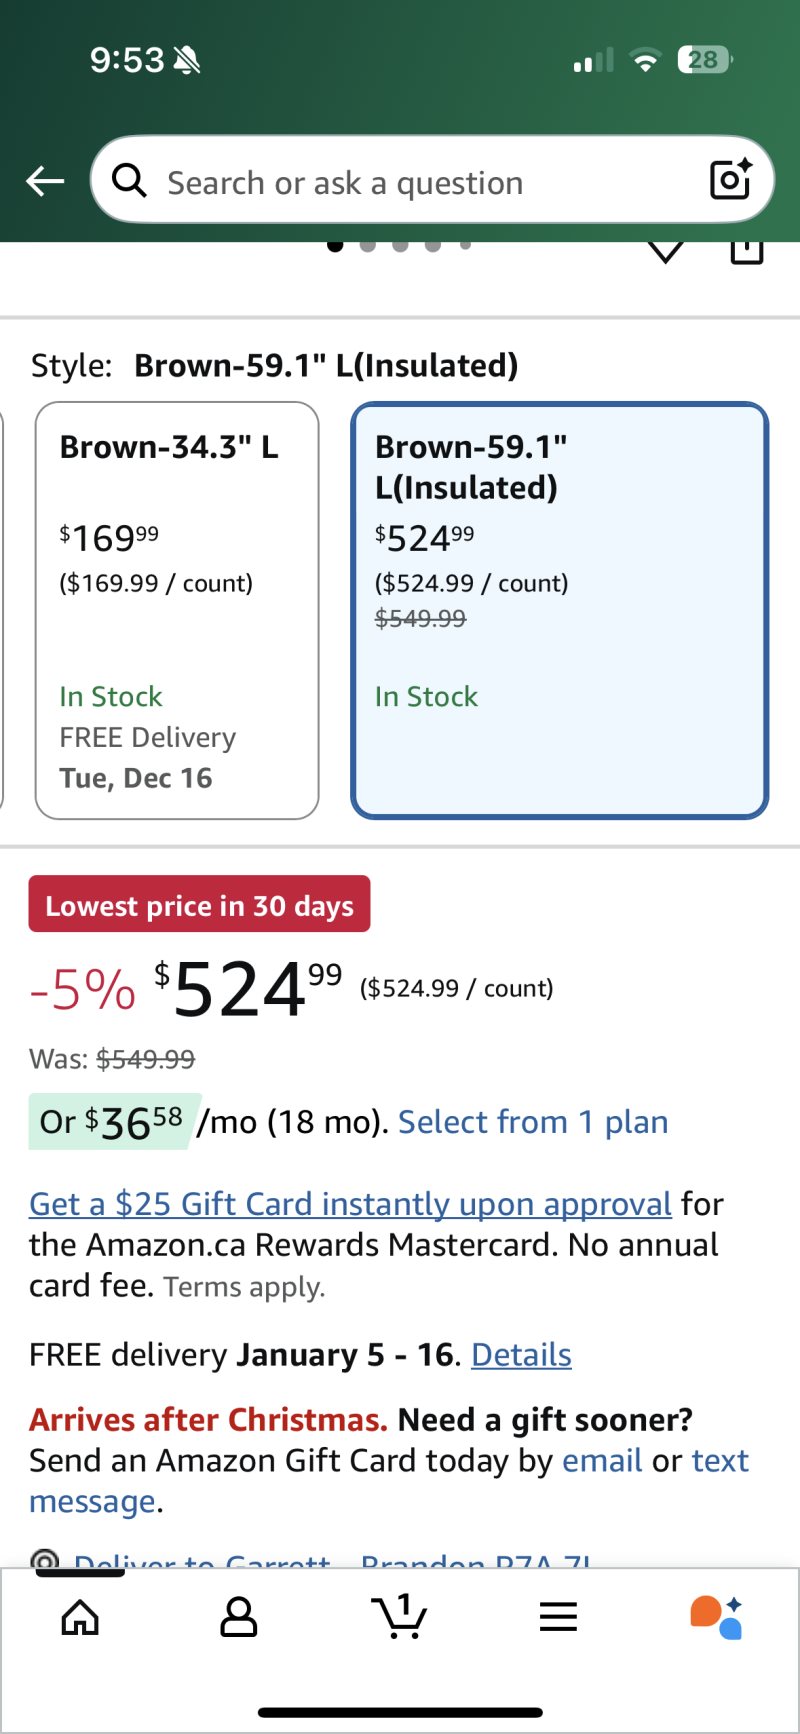800x1734 pixels.
Task: Add to wish list with heart icon
Action: point(666,250)
